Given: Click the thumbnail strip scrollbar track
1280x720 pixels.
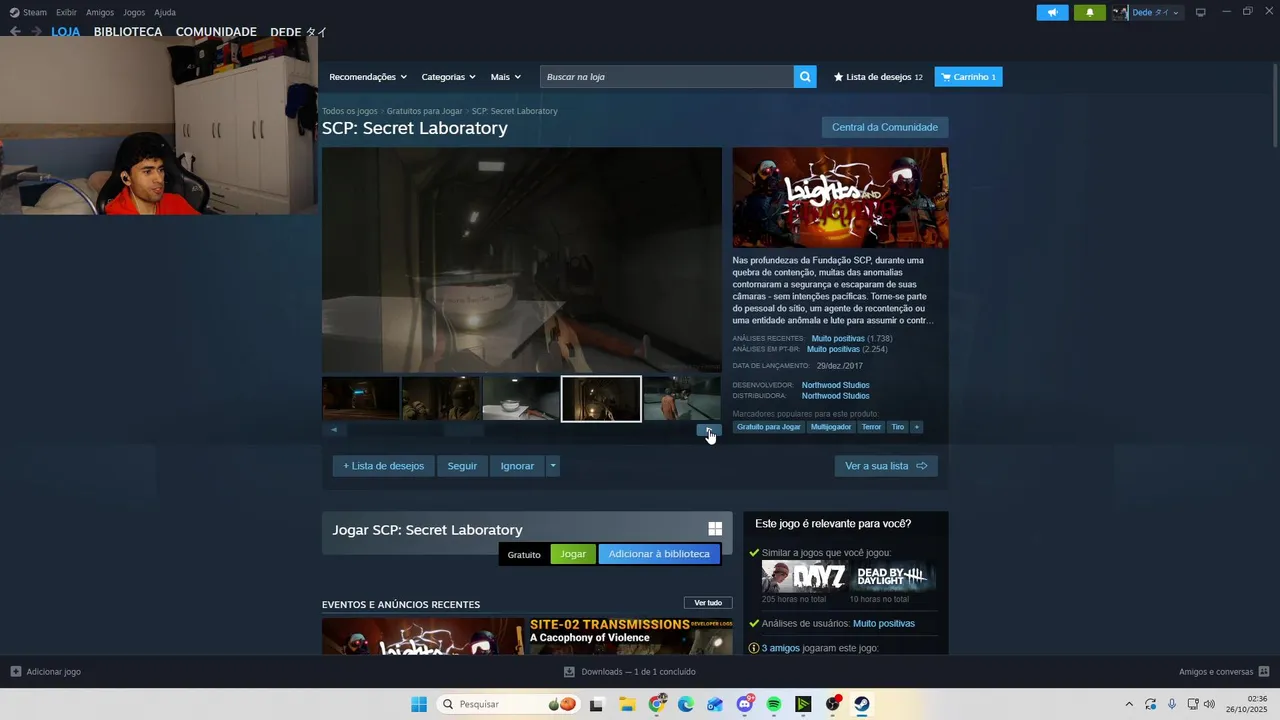Looking at the screenshot, I should tap(521, 430).
